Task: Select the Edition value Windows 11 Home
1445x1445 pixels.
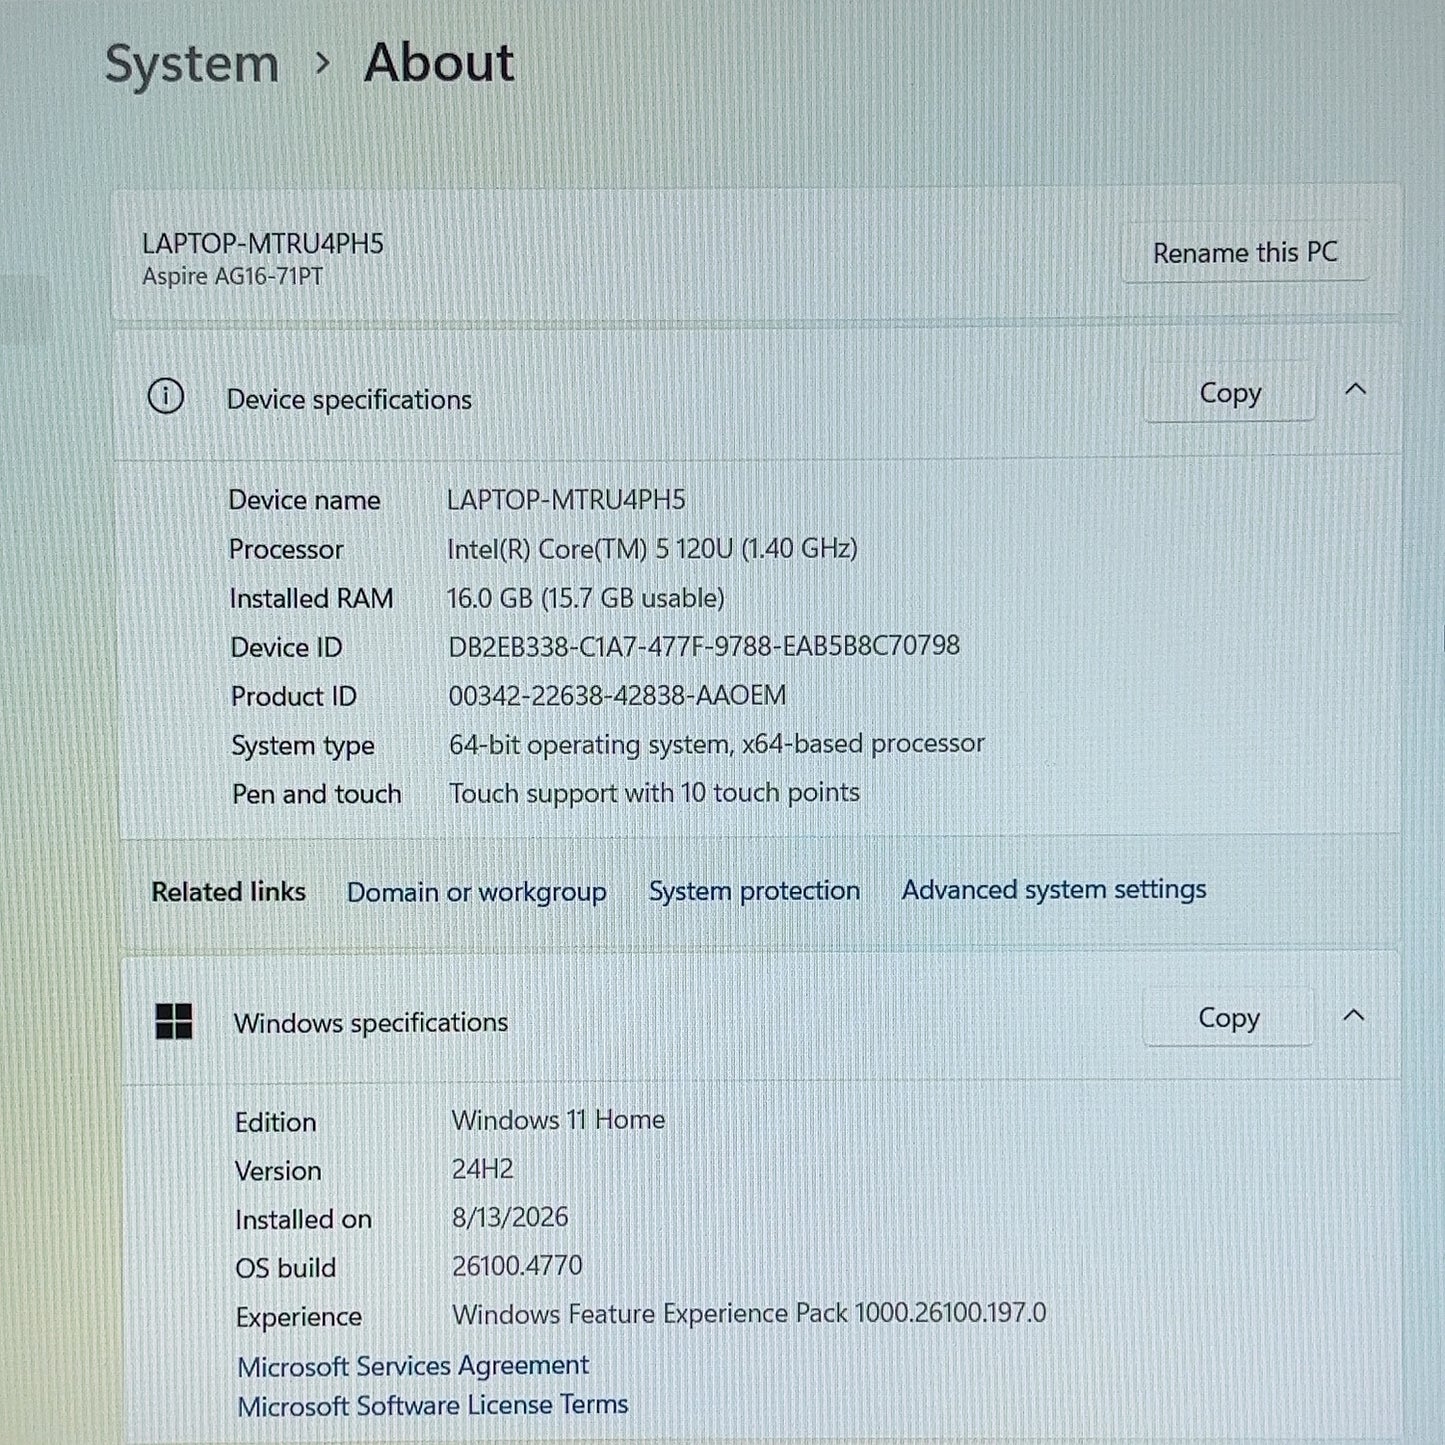Action: (558, 1120)
